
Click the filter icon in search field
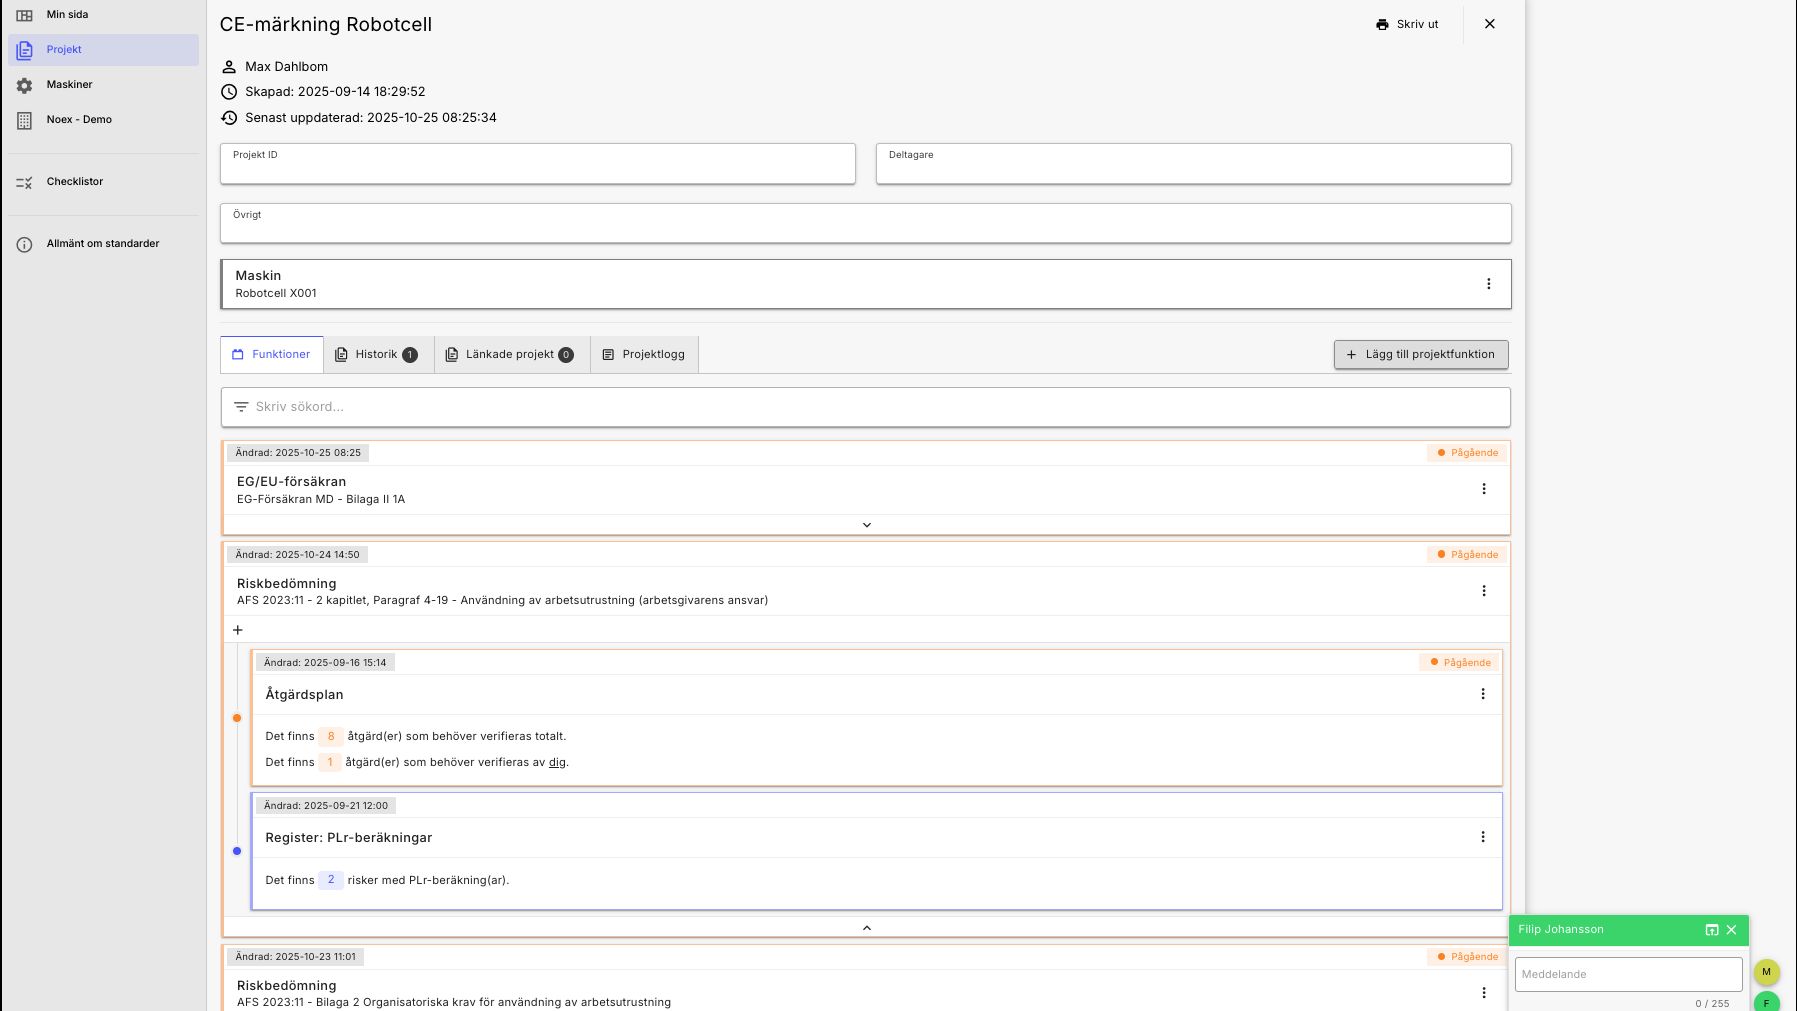(241, 407)
